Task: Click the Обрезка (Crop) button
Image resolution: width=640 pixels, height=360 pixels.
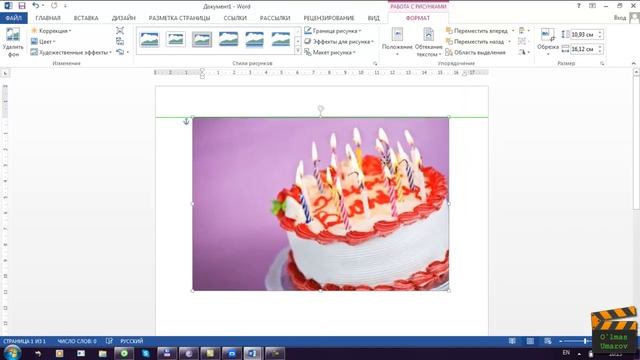Action: point(548,42)
